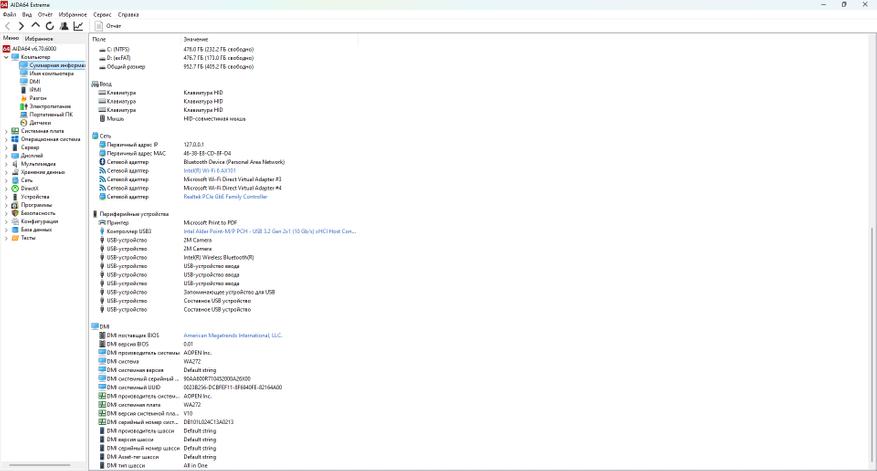Click the Программы software icon in tree

15,205
